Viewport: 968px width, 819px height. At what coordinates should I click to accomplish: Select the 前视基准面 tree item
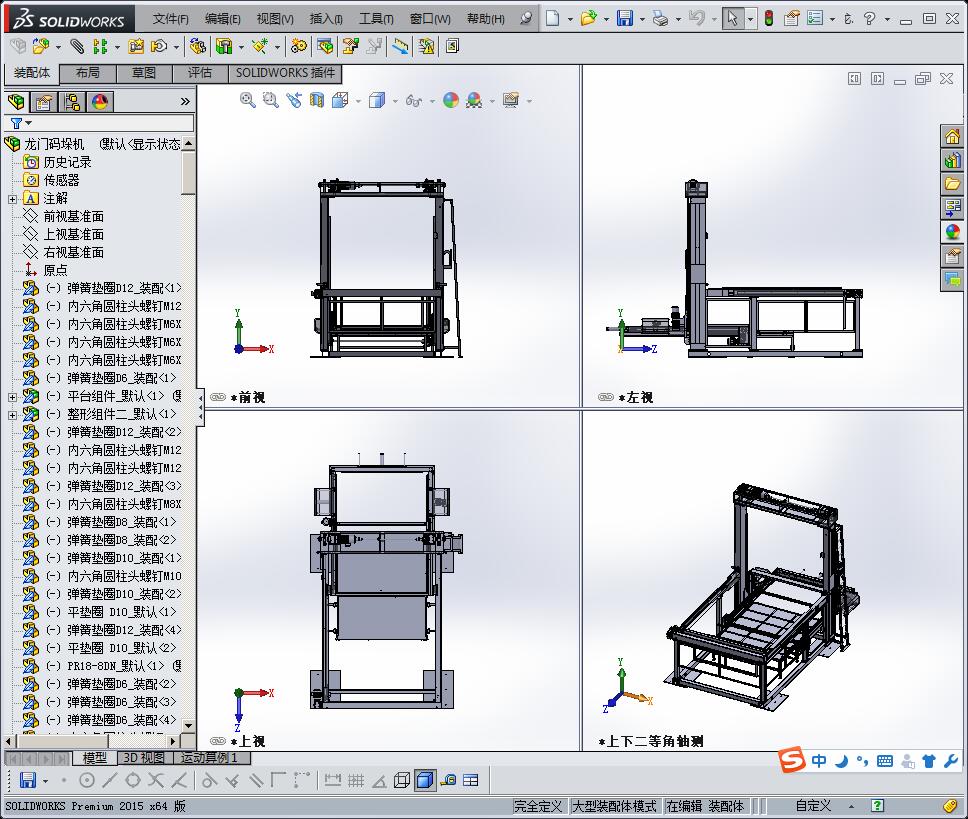coord(73,217)
